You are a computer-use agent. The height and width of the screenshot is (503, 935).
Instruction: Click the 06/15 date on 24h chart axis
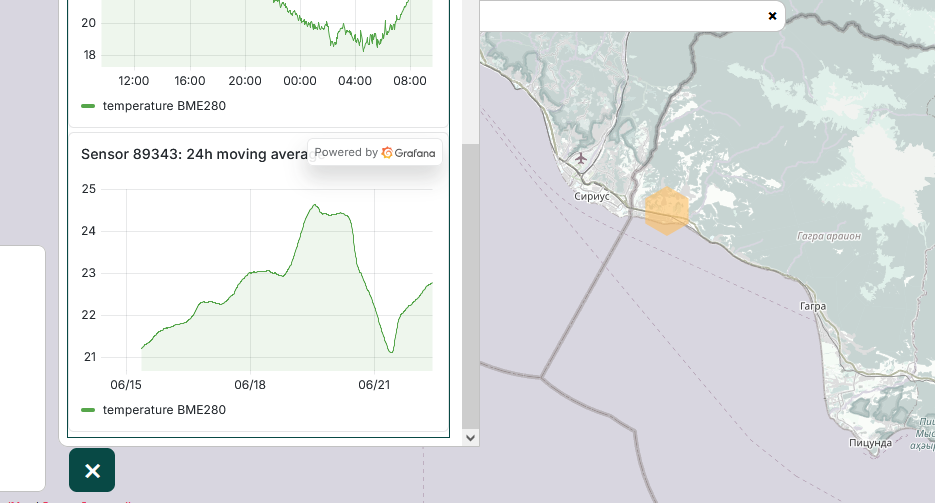click(x=126, y=384)
